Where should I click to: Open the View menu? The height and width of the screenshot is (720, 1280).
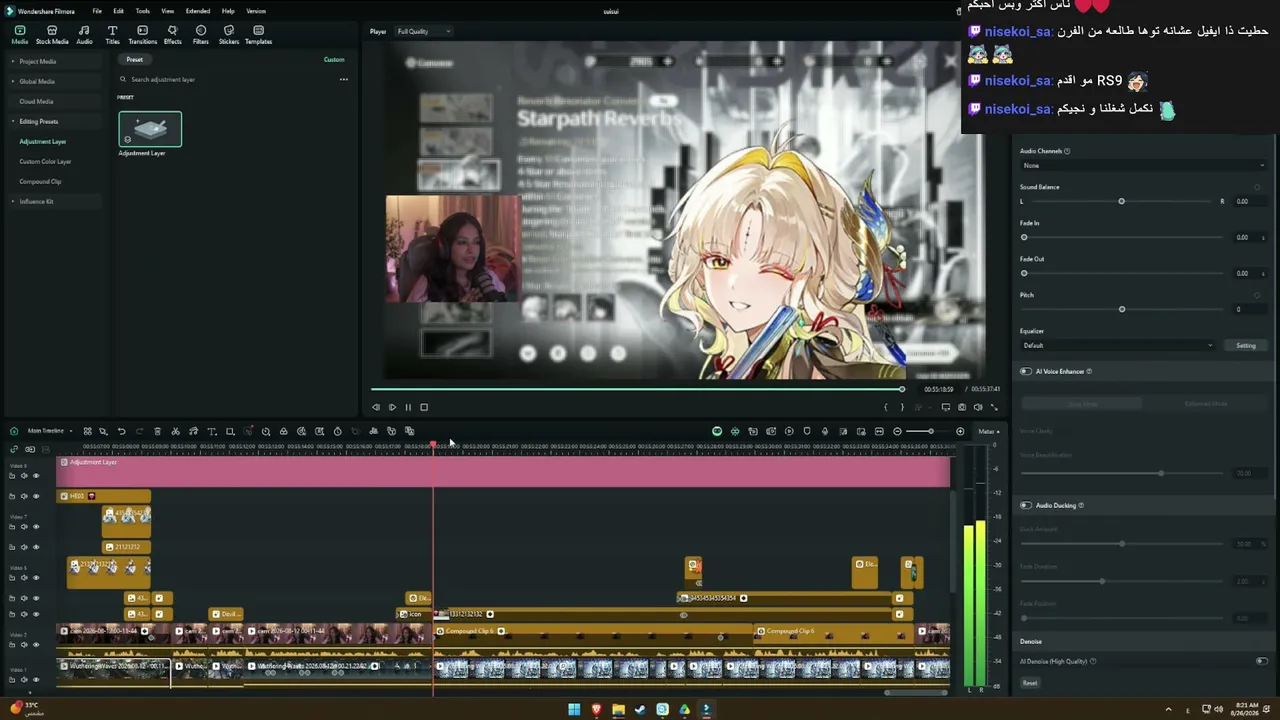[x=167, y=11]
